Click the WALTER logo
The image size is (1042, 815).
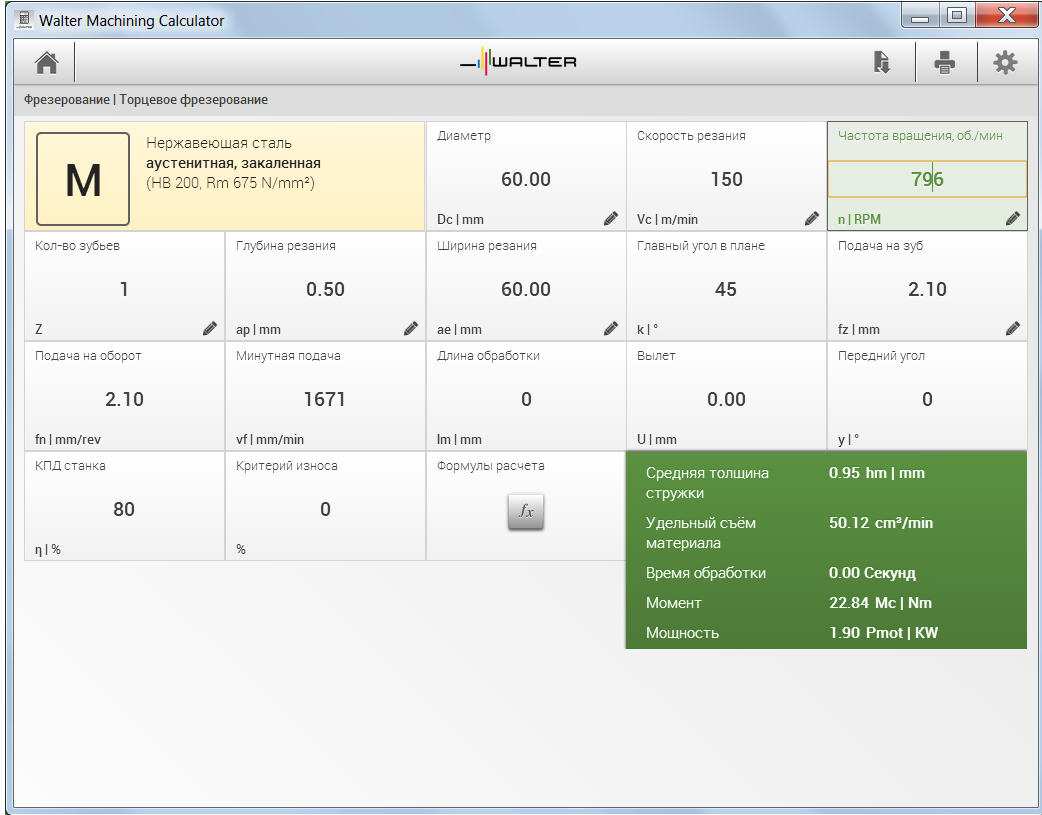point(518,62)
